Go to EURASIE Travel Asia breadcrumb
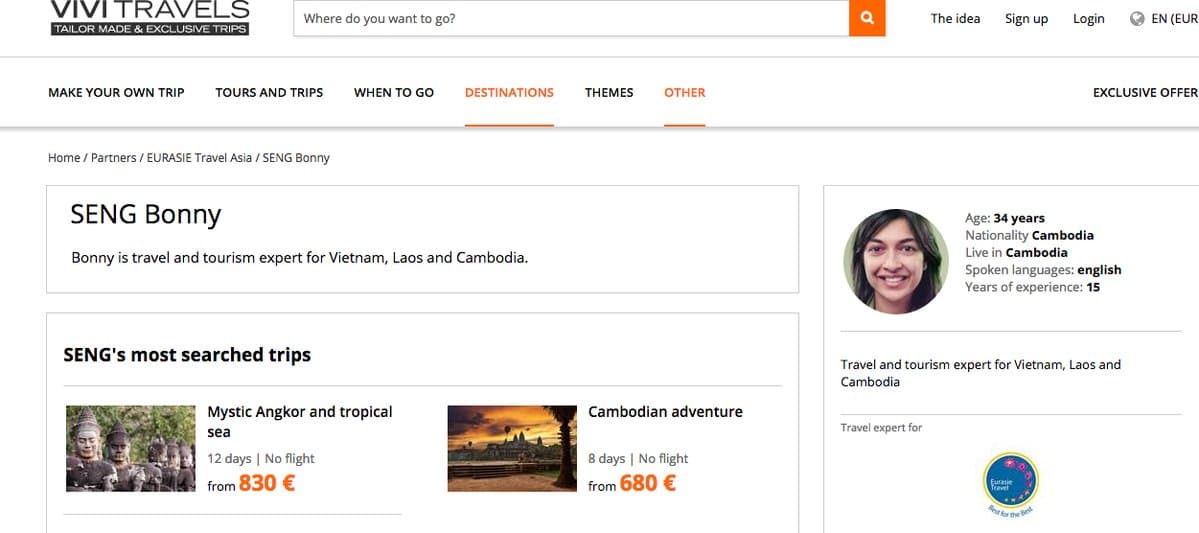The image size is (1199, 533). tap(199, 158)
